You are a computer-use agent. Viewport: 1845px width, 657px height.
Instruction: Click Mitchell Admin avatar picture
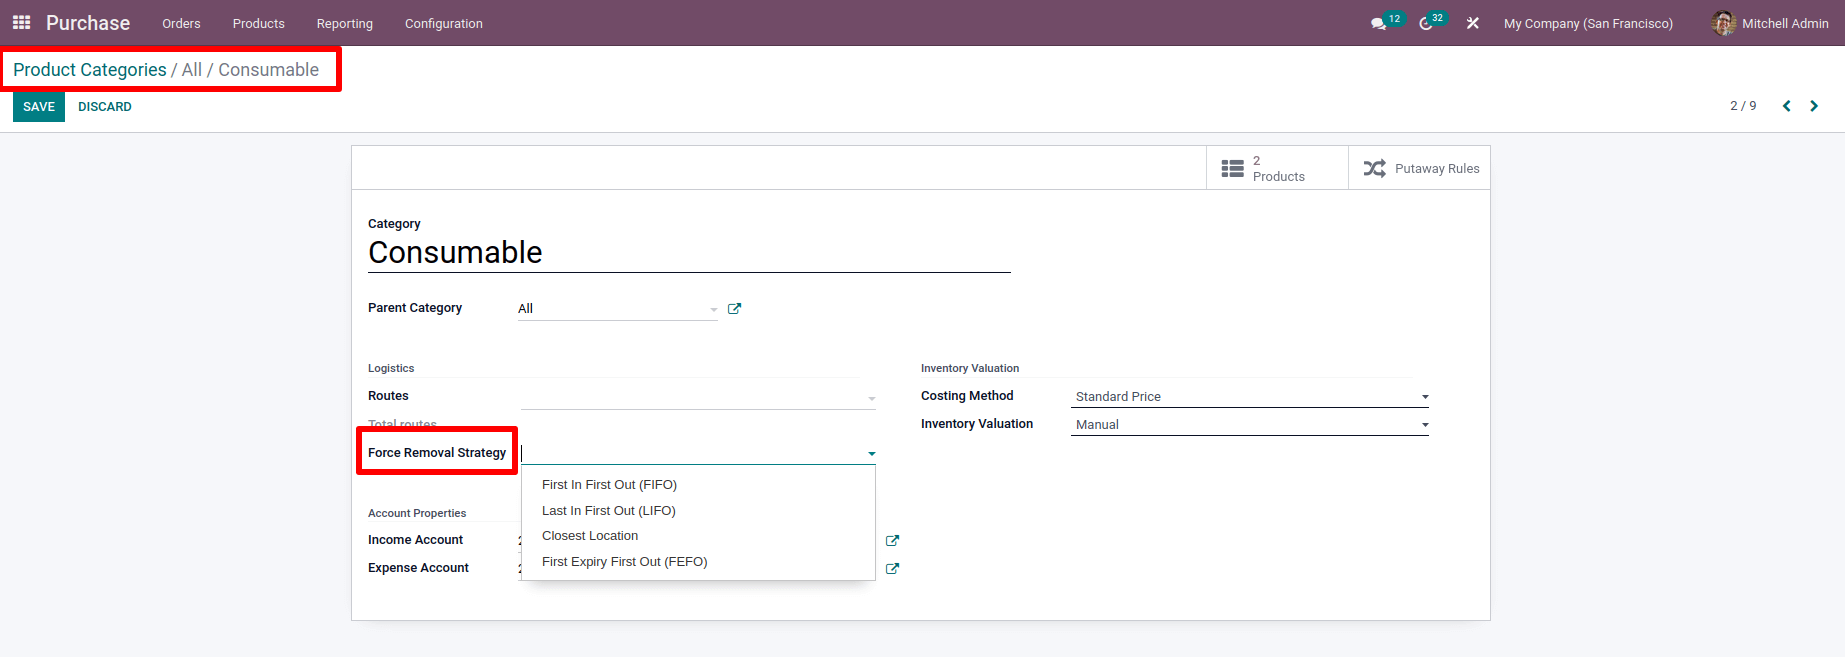pyautogui.click(x=1724, y=23)
